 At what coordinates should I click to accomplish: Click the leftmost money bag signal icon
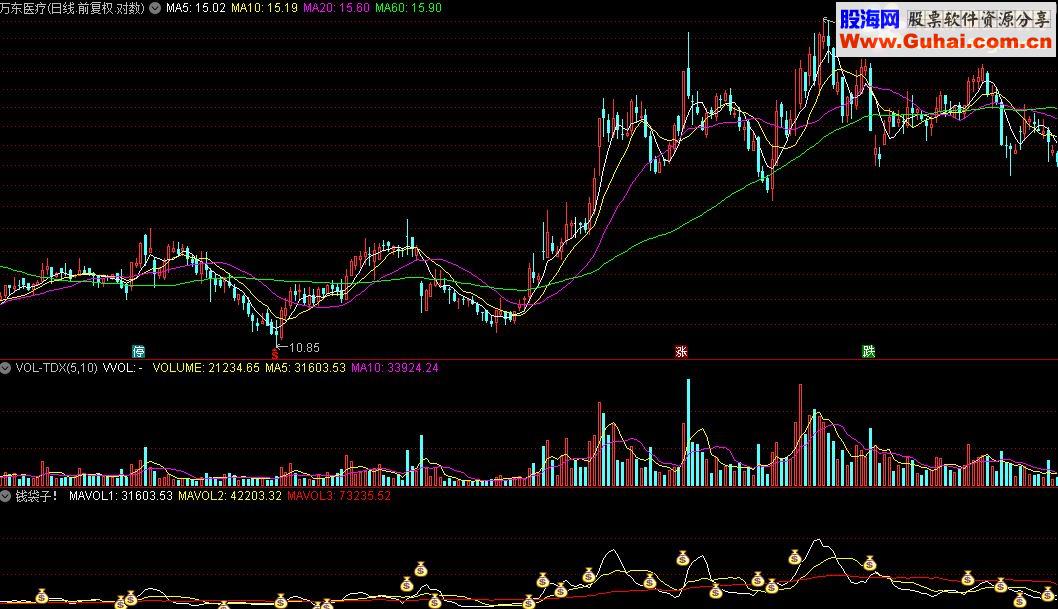[42, 596]
